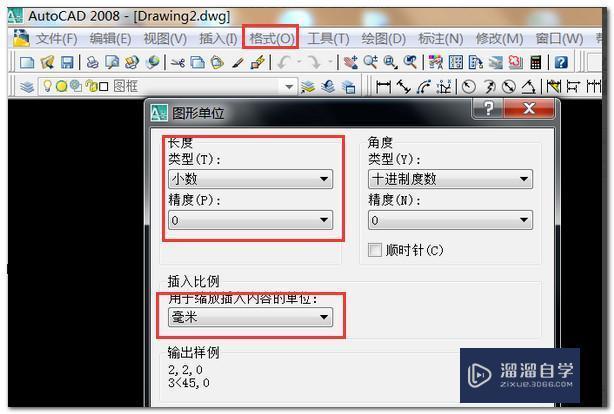Select the Zoom Realtime magnifier icon
The width and height of the screenshot is (614, 414).
370,62
